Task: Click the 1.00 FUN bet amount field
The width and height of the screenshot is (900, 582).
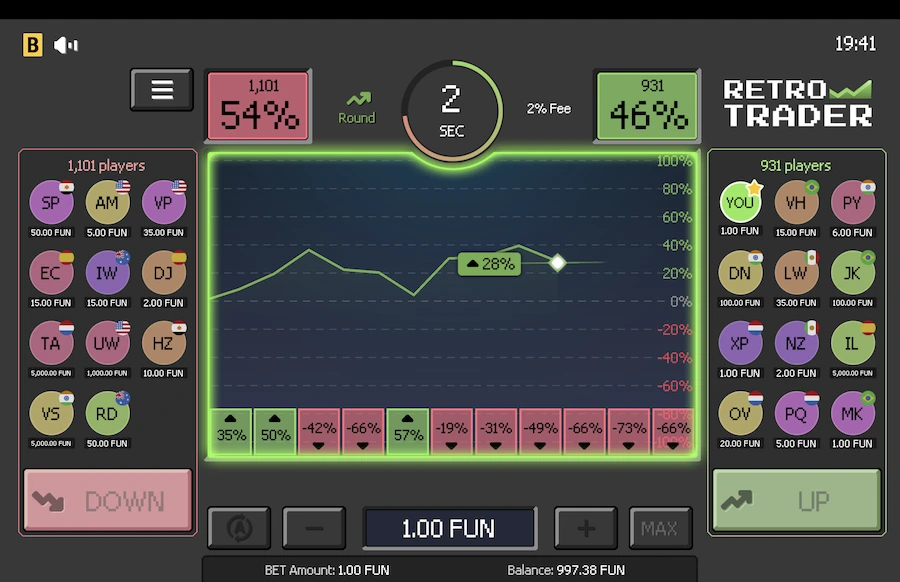Action: (449, 528)
